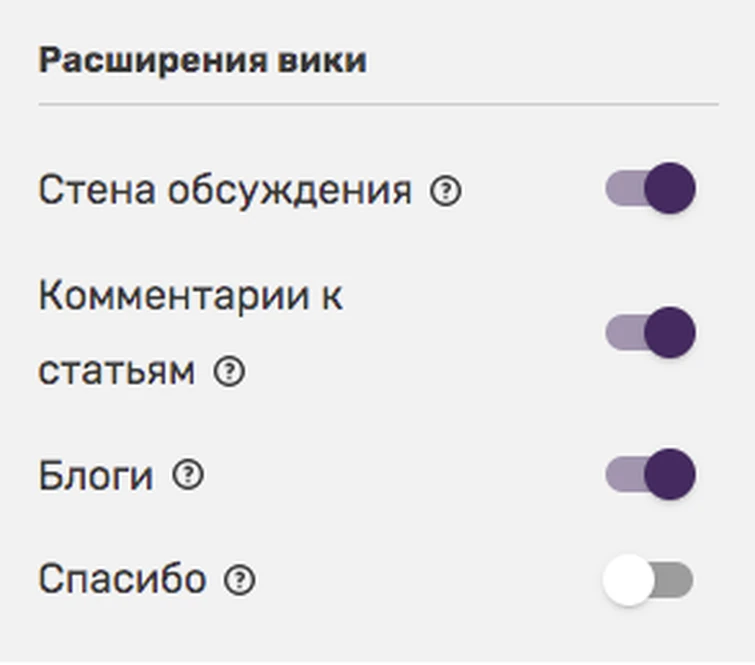This screenshot has height=665, width=755.
Task: Click the light purple track of Комментарии switch
Action: (x=621, y=332)
